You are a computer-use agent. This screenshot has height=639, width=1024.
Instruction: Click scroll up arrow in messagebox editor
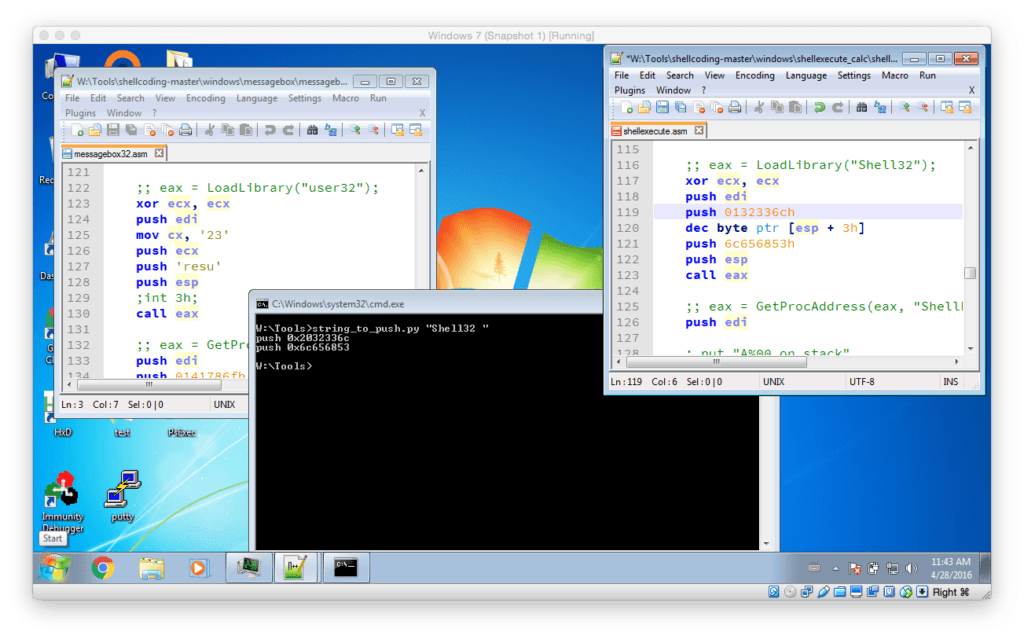421,171
